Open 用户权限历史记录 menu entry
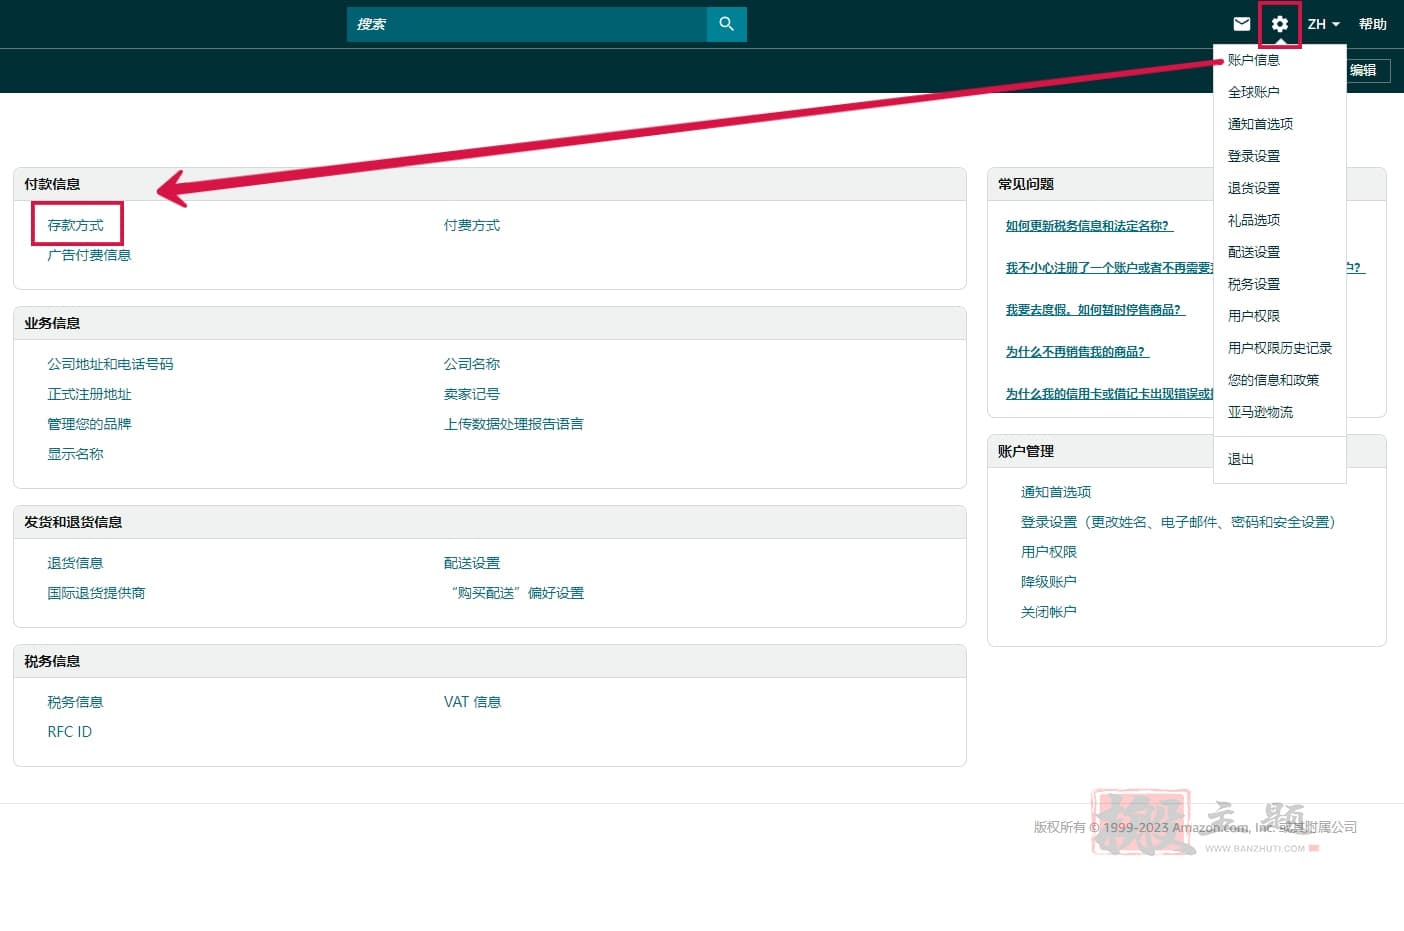 tap(1279, 348)
